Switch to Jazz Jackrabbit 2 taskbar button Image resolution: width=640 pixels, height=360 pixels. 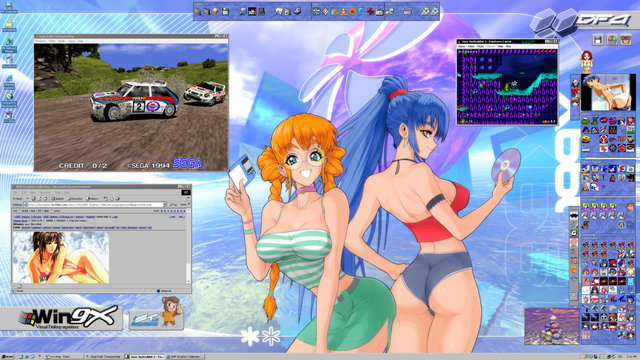pyautogui.click(x=144, y=357)
